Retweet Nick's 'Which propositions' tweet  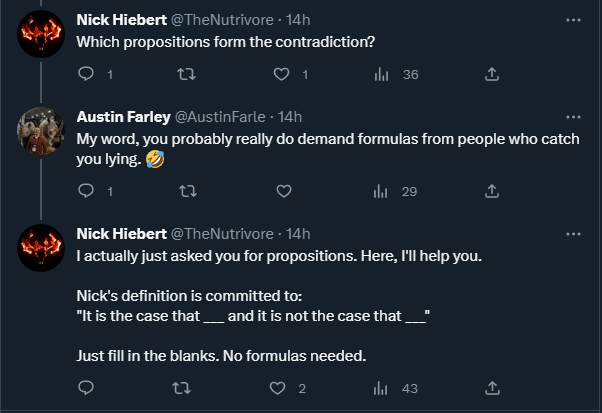(185, 74)
